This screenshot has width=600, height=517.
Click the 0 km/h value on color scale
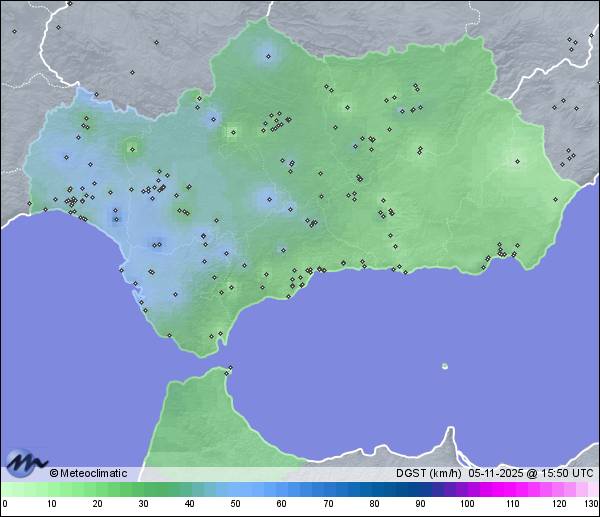click(4, 503)
